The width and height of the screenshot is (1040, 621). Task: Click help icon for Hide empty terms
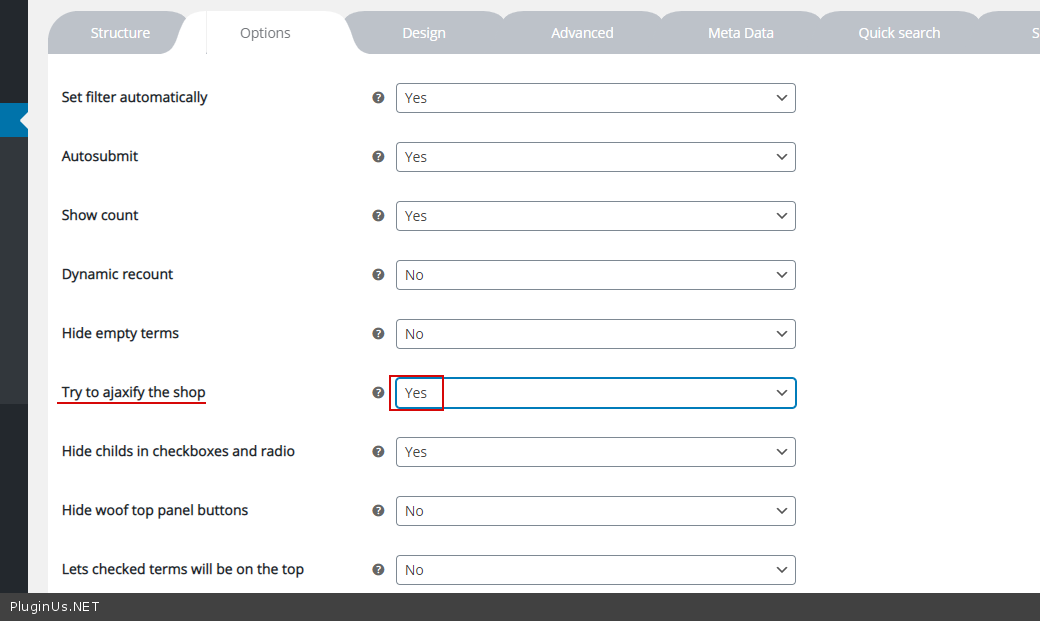pos(378,334)
